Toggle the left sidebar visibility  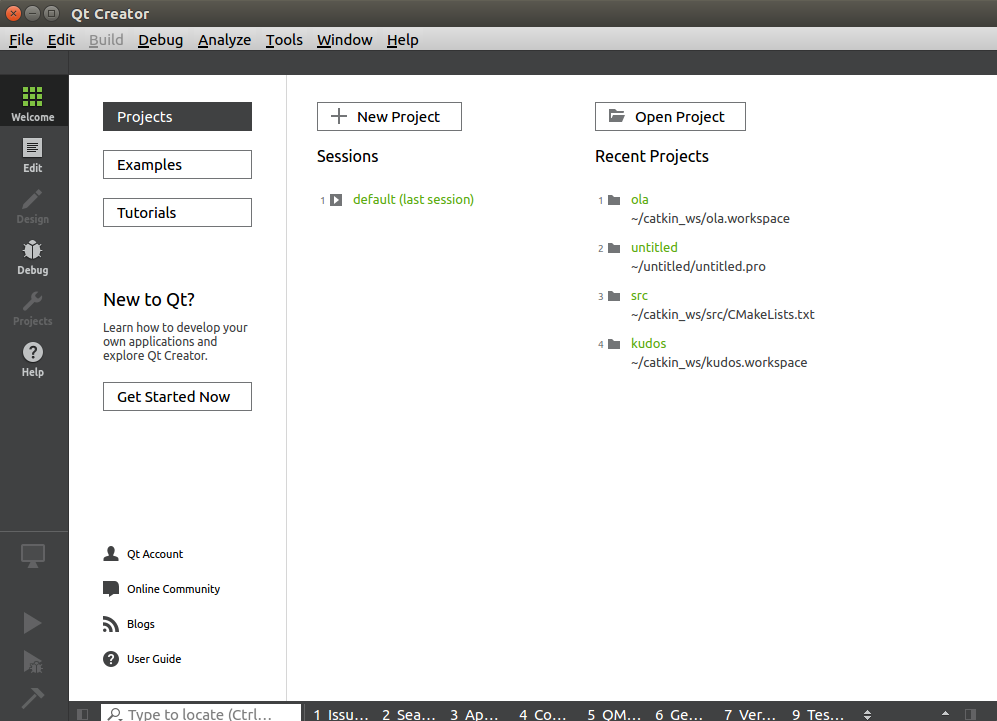83,714
